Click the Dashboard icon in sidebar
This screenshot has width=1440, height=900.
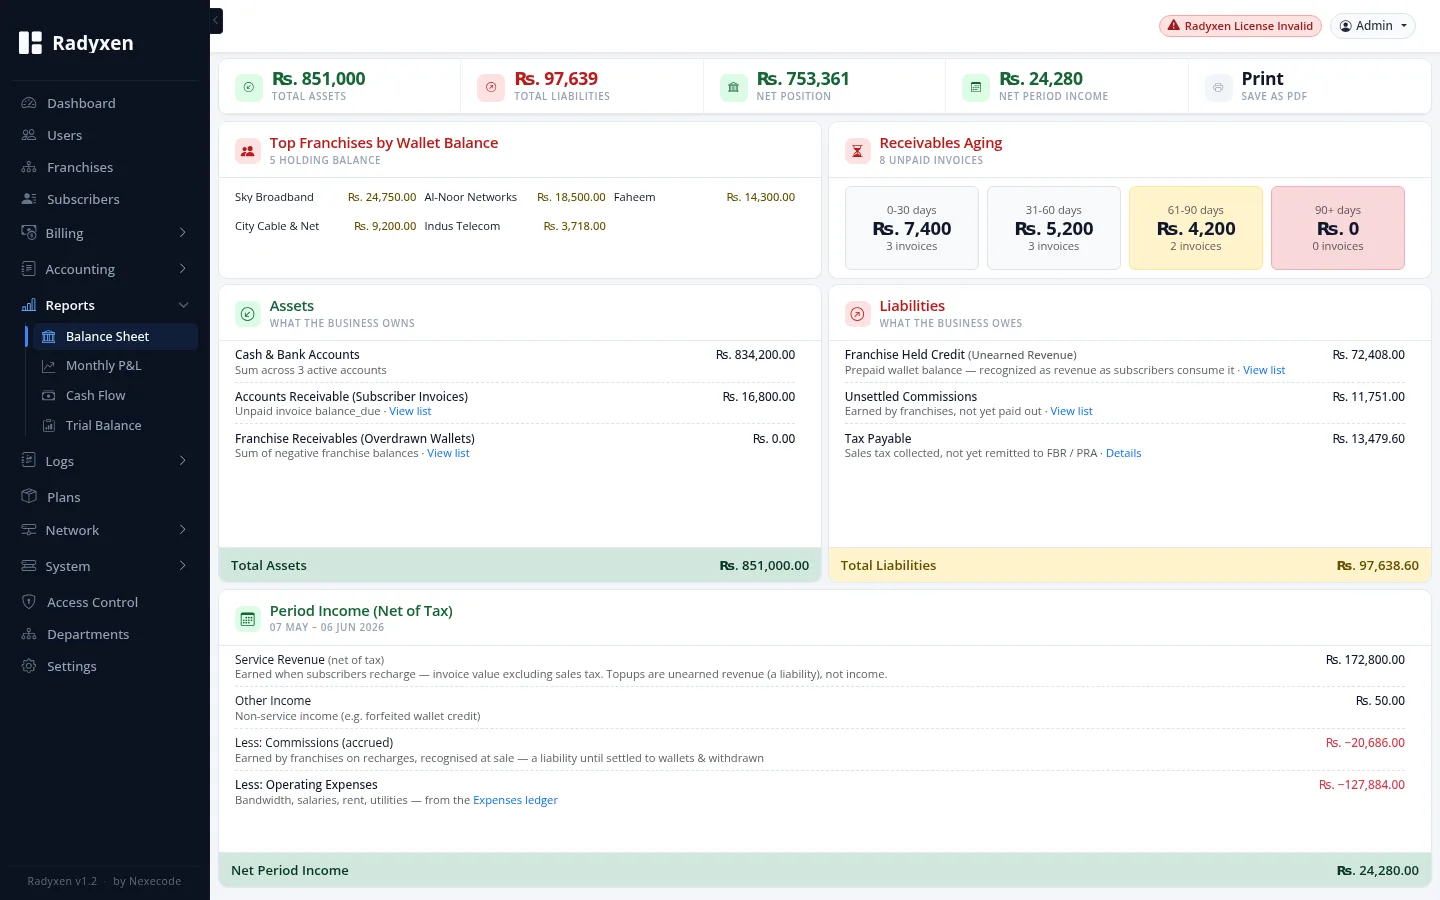pos(29,103)
